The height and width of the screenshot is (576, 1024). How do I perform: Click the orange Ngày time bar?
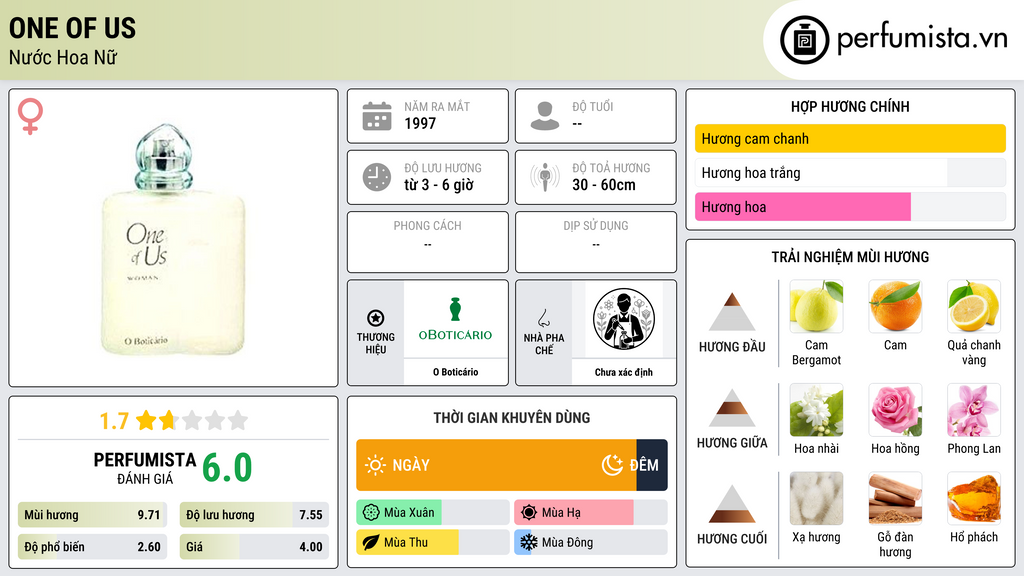coord(496,465)
